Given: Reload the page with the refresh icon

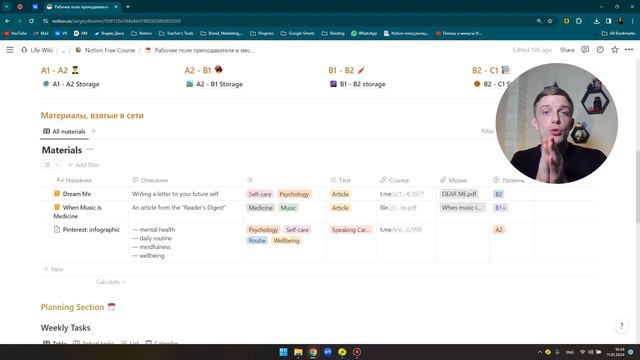Looking at the screenshot, I should point(31,21).
